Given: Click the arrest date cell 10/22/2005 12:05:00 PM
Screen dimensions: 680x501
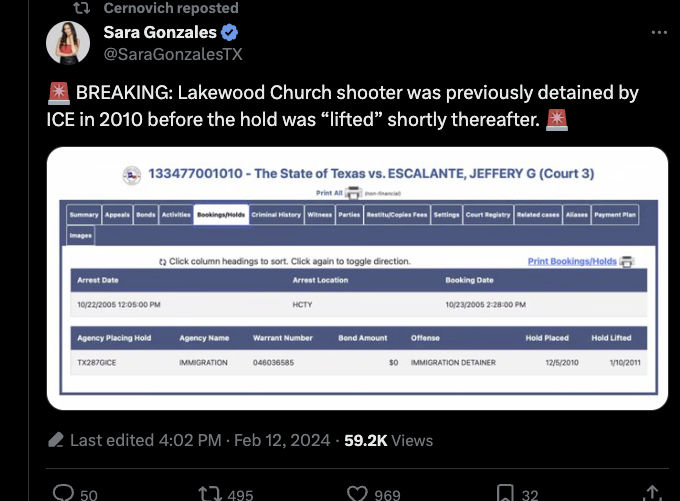Looking at the screenshot, I should tap(119, 305).
